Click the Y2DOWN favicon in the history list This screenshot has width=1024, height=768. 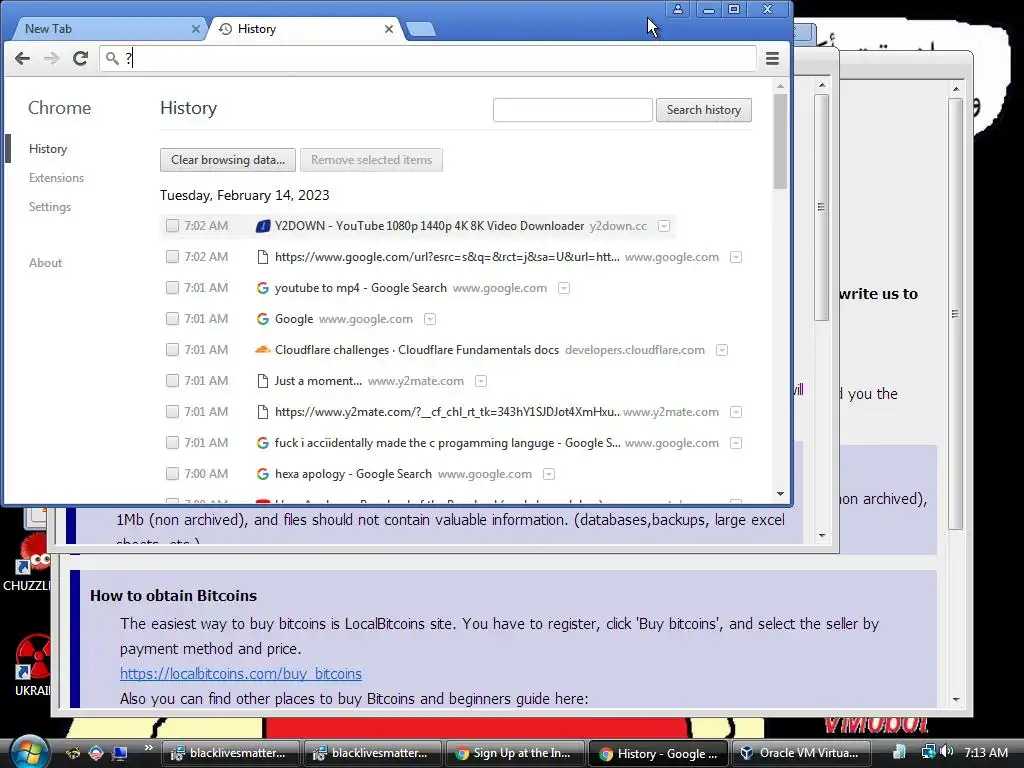263,226
